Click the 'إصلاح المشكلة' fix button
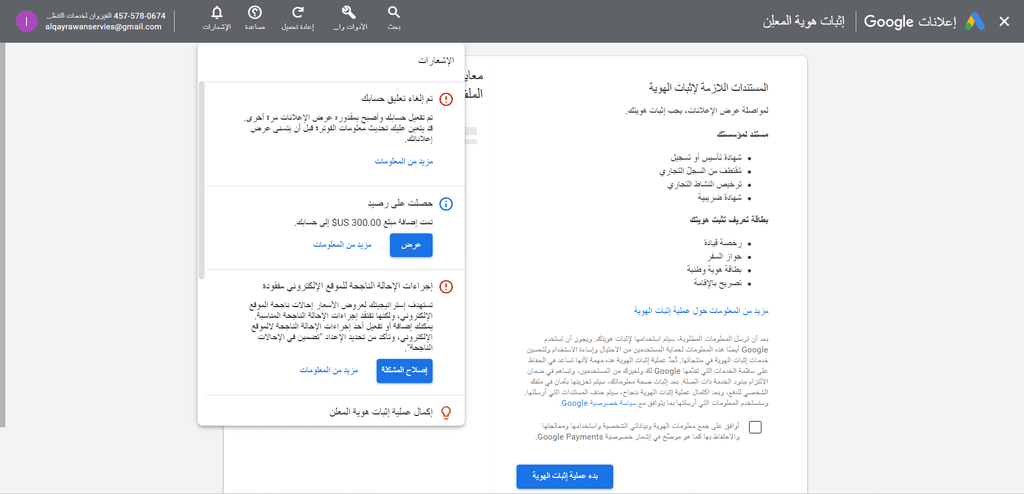1024x494 pixels. (x=405, y=370)
